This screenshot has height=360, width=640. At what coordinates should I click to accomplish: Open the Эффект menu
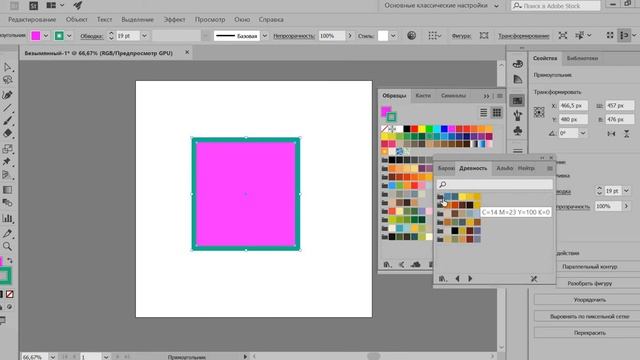tap(174, 20)
